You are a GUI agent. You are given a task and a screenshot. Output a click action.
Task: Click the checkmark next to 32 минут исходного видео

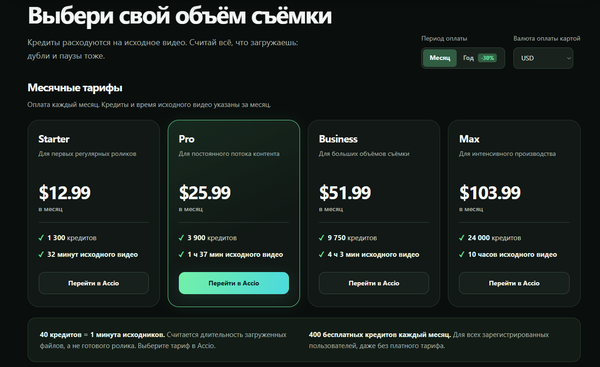[41, 254]
